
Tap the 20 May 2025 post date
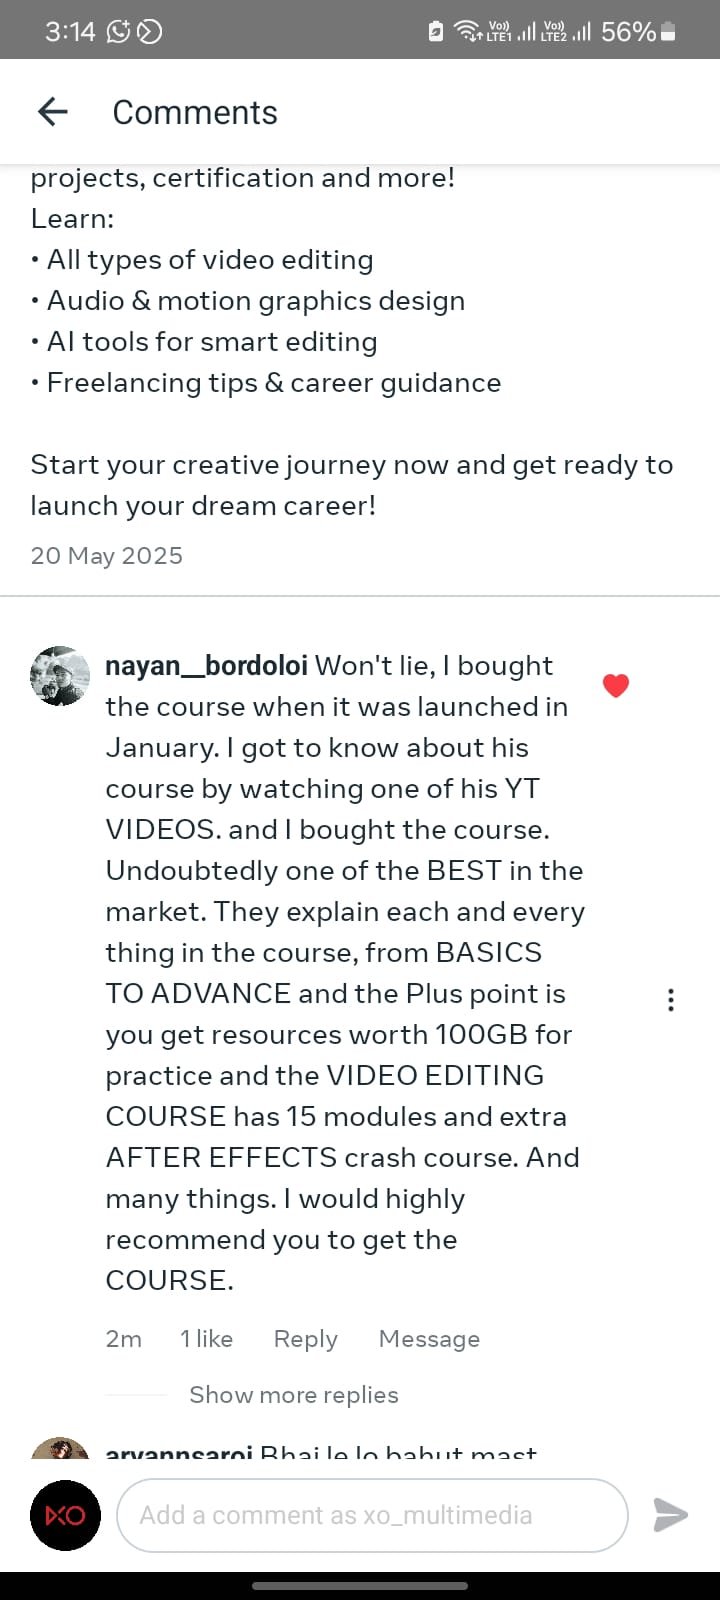coord(107,556)
